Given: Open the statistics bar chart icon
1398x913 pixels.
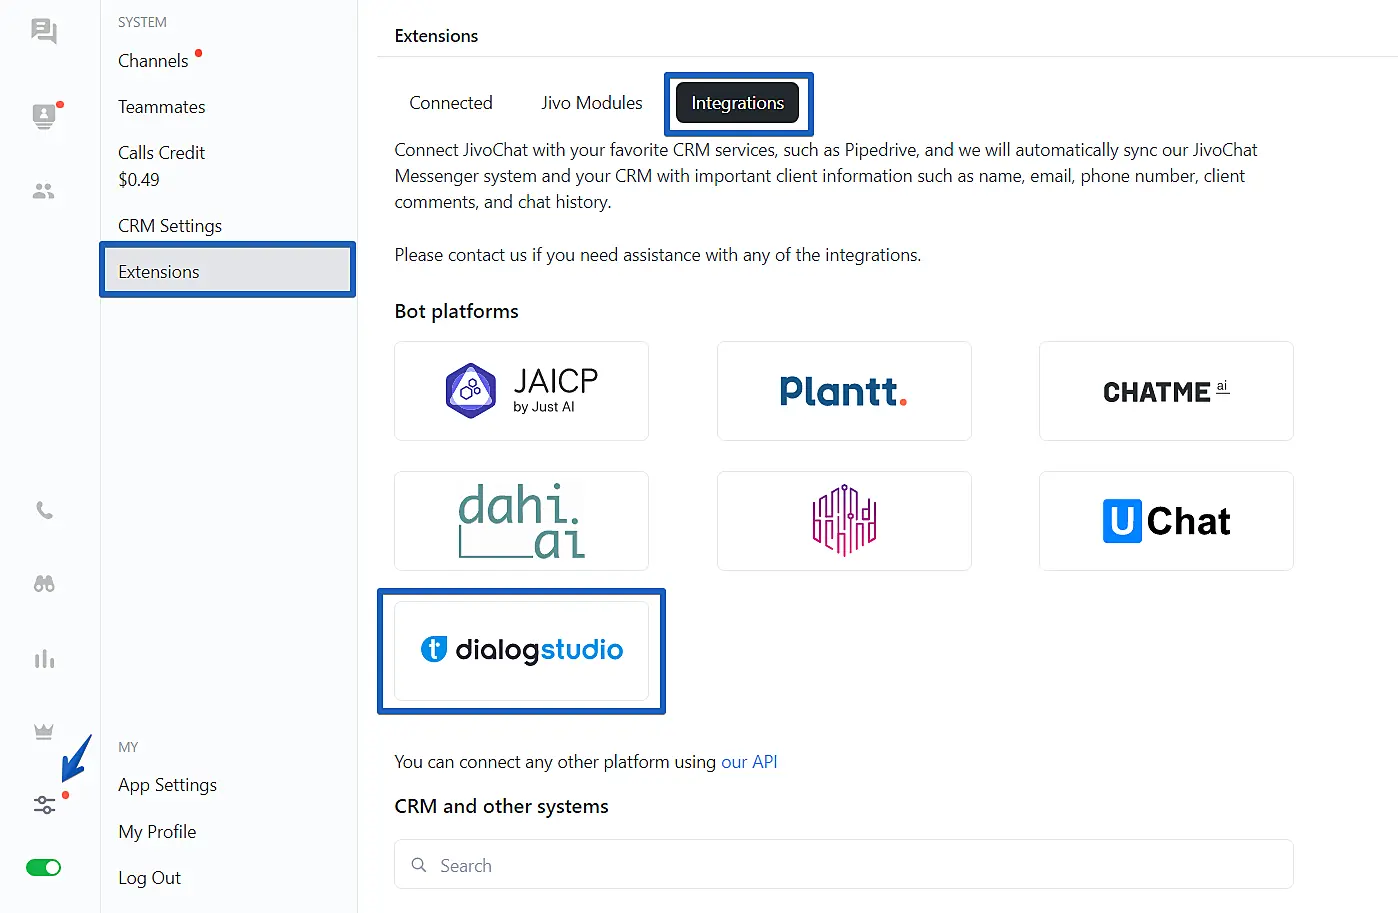Looking at the screenshot, I should coord(44,660).
